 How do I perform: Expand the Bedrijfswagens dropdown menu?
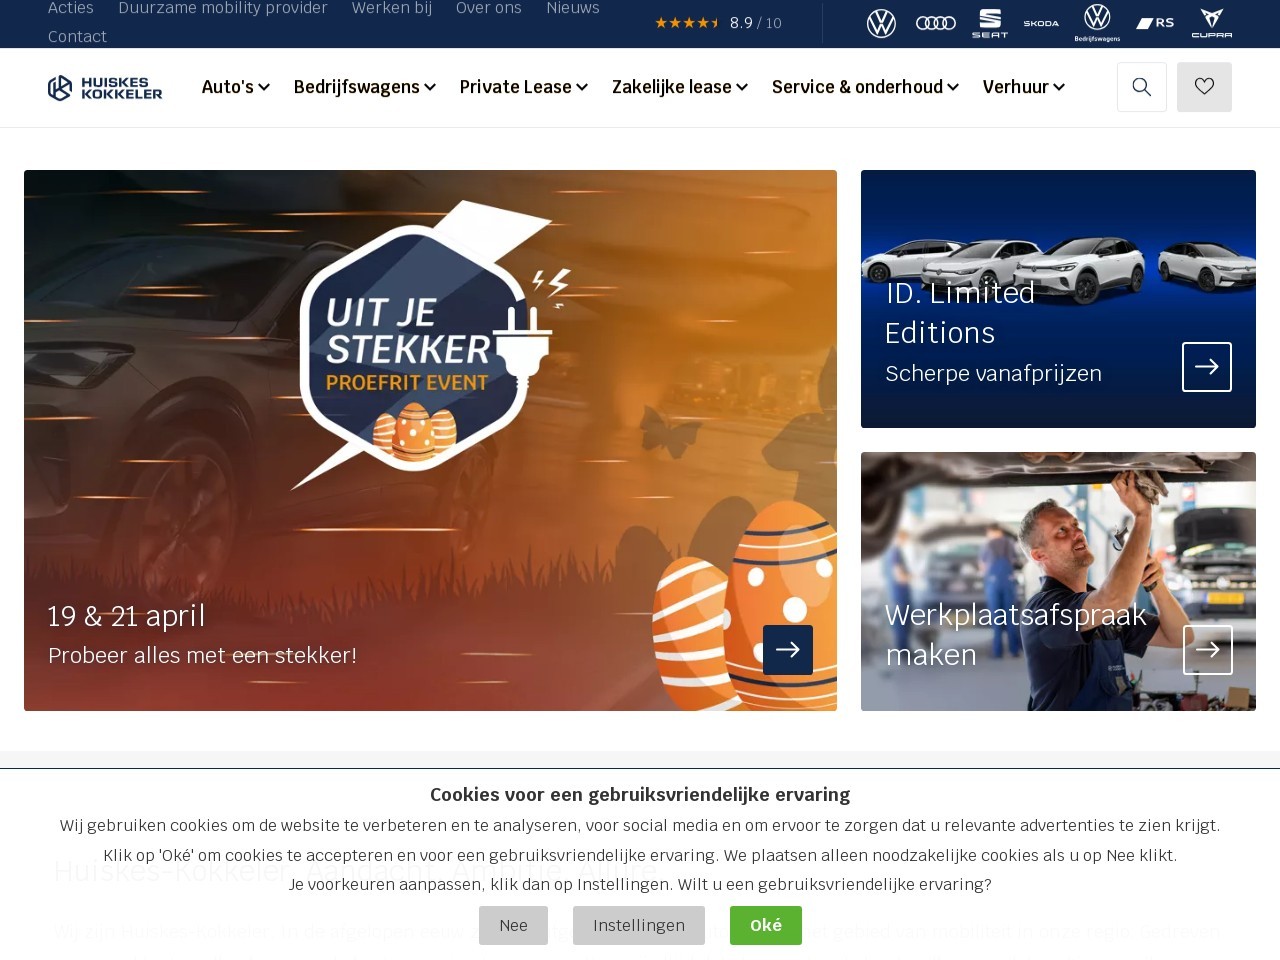click(x=365, y=87)
